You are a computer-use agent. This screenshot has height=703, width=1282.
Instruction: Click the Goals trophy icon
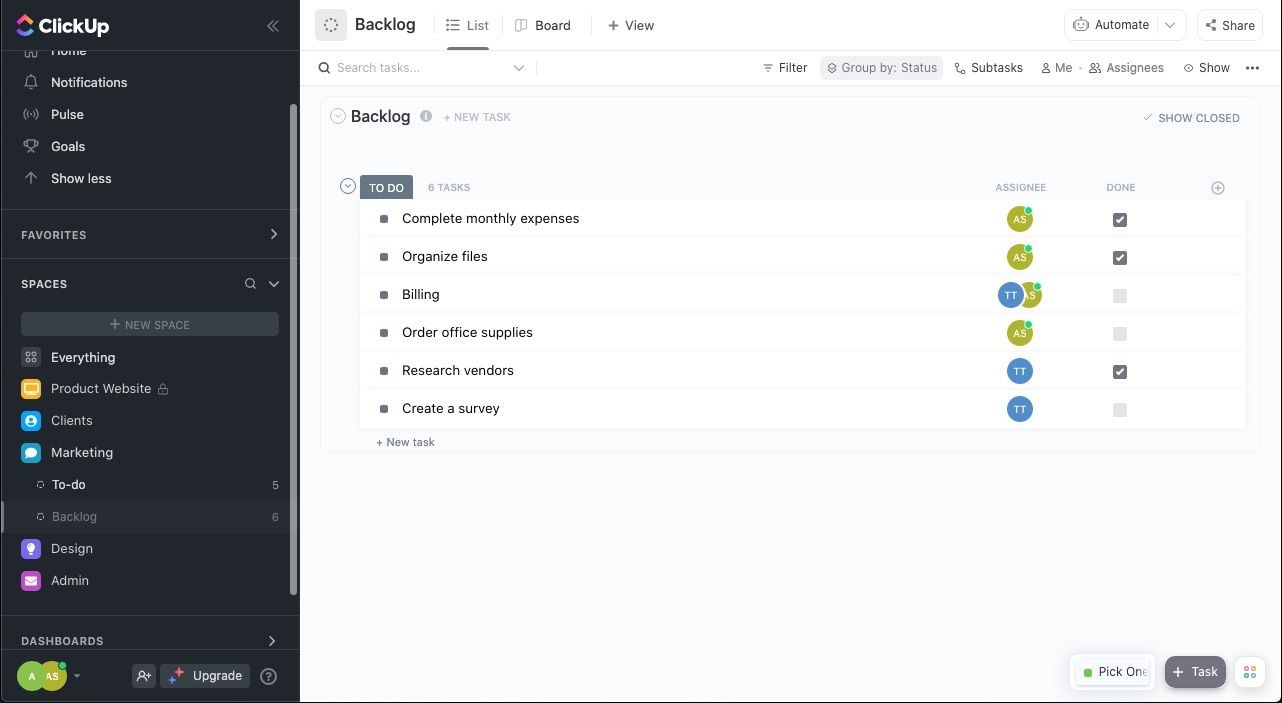[x=31, y=146]
